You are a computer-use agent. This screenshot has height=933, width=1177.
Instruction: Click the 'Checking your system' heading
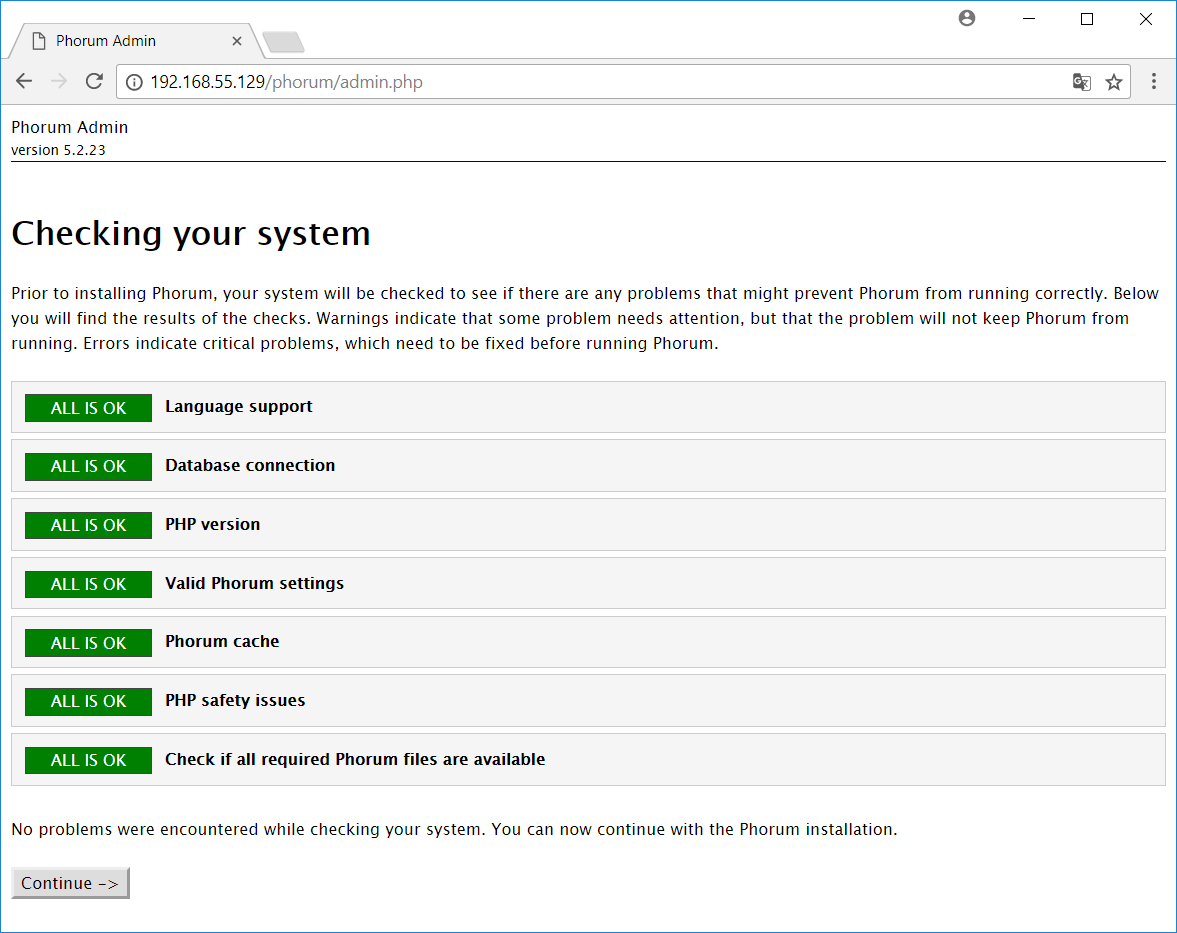191,233
